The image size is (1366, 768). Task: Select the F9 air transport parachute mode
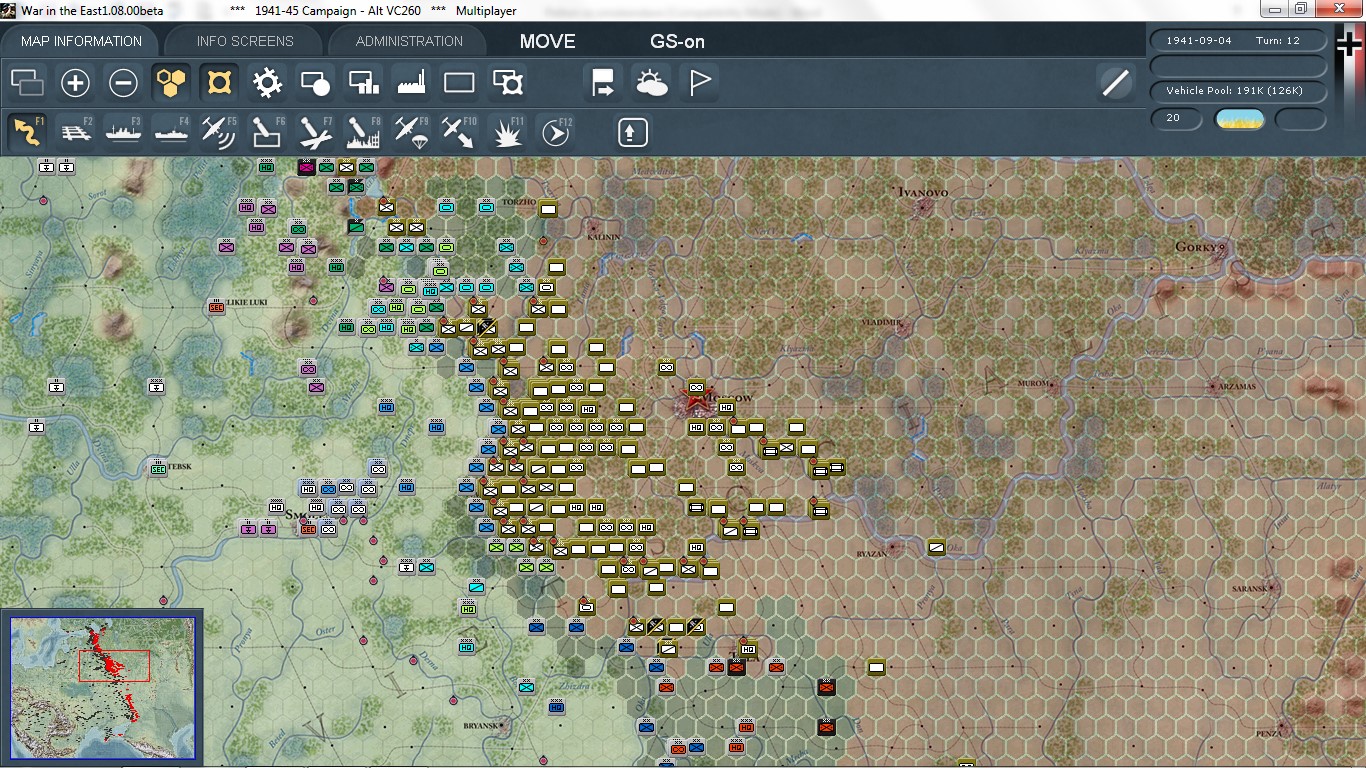pos(411,132)
